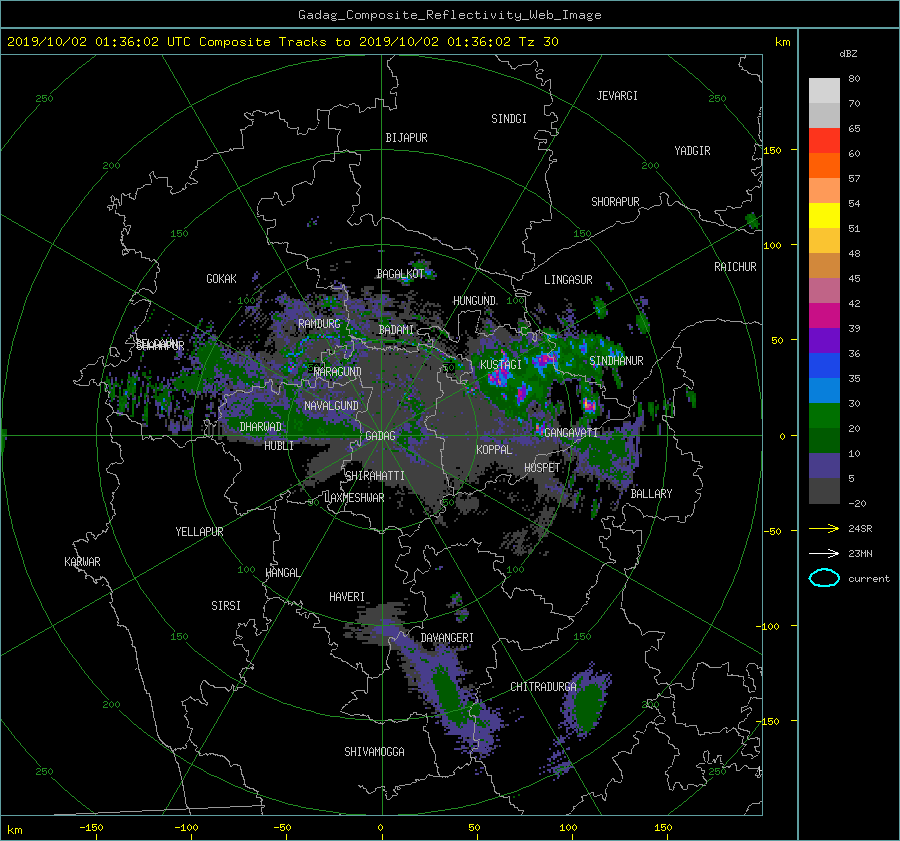Click the HOSPET city label
The image size is (900, 841).
(x=542, y=468)
